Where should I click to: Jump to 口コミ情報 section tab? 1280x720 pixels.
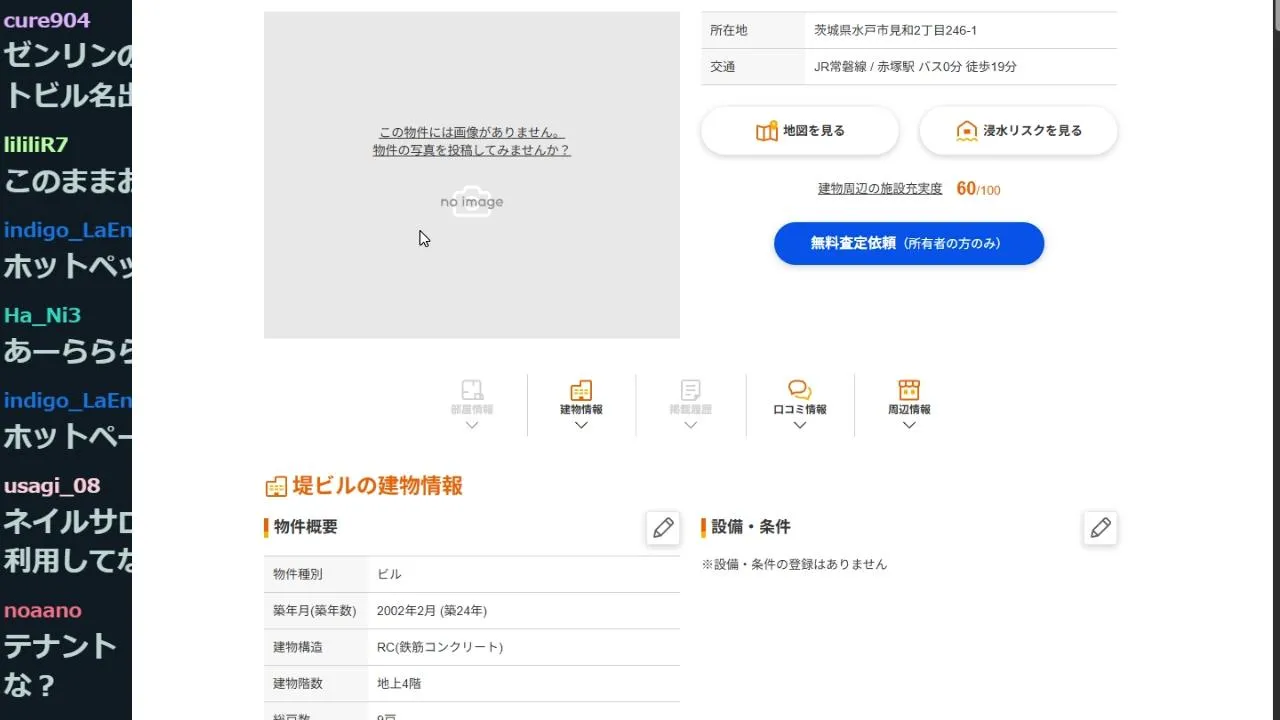coord(799,405)
